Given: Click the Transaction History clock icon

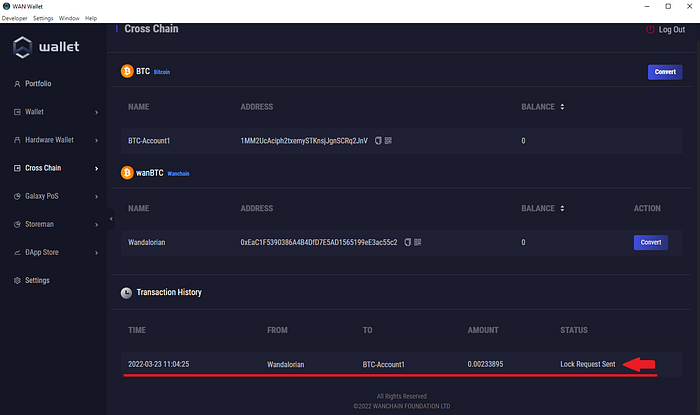Looking at the screenshot, I should pyautogui.click(x=127, y=293).
